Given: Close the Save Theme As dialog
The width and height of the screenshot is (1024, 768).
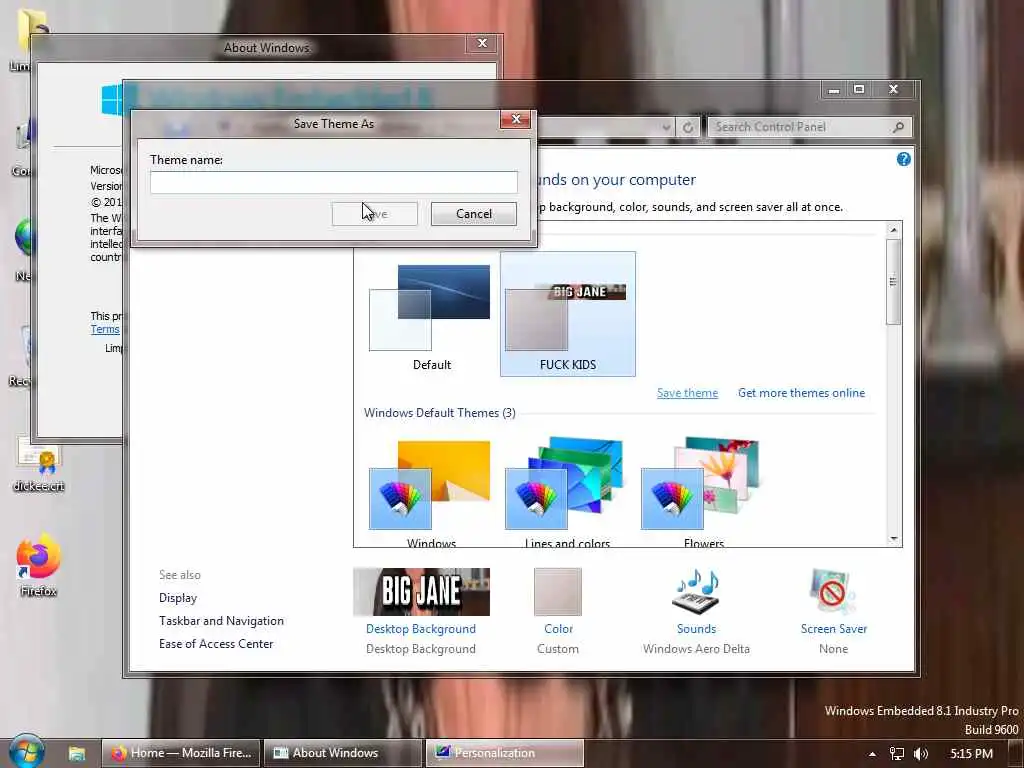Looking at the screenshot, I should (515, 119).
